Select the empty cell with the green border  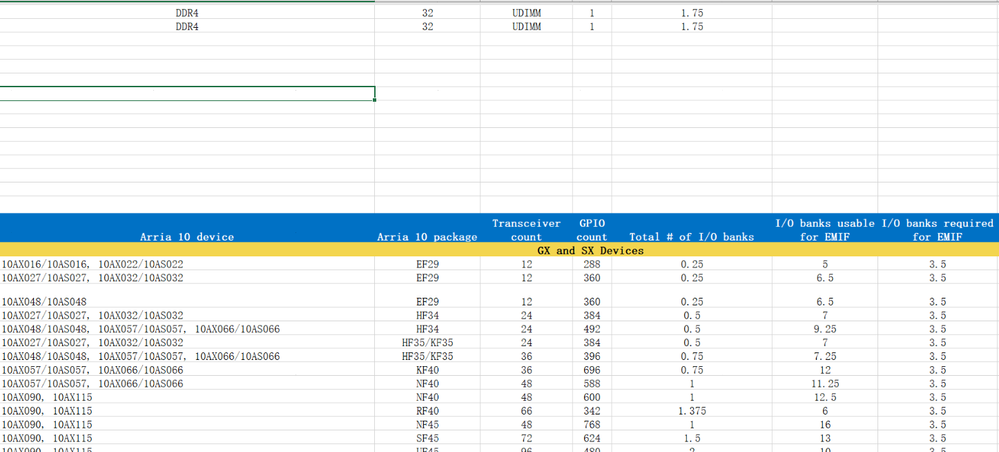click(x=187, y=93)
